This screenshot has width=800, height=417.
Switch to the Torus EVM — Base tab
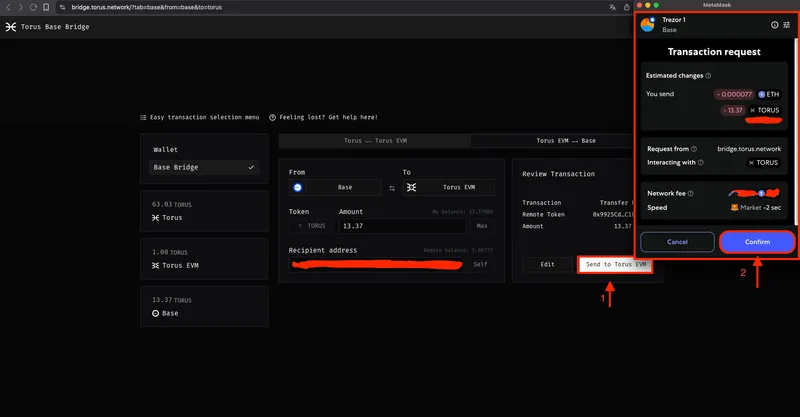click(565, 141)
